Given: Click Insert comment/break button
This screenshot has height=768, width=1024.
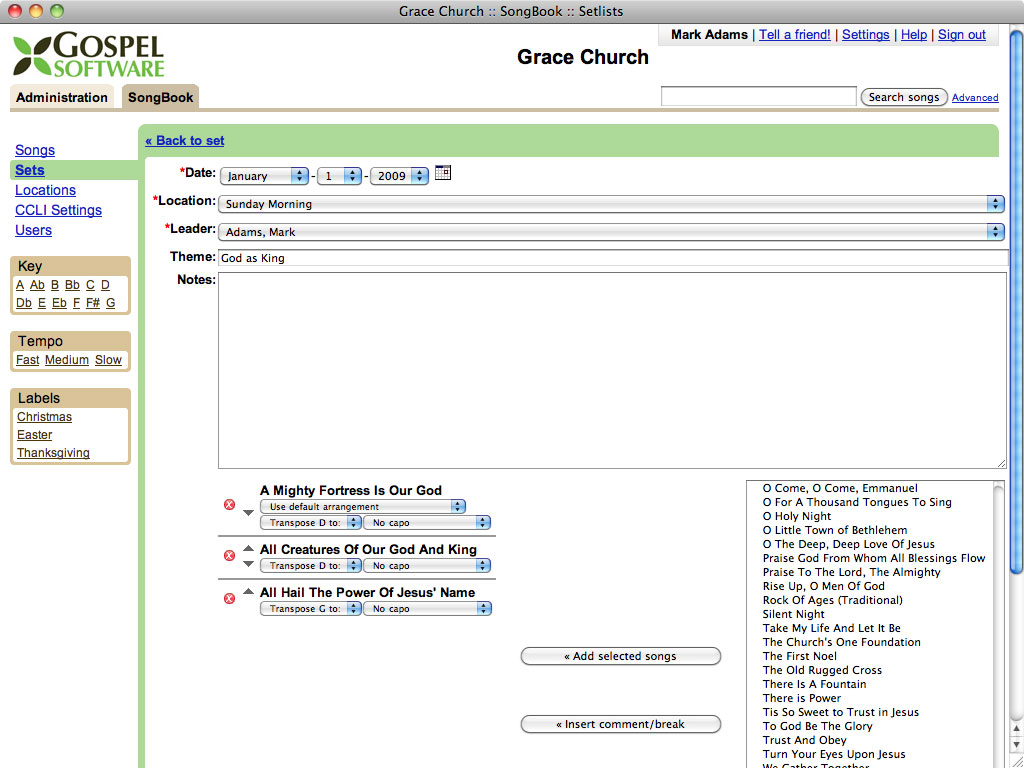Looking at the screenshot, I should click(620, 724).
